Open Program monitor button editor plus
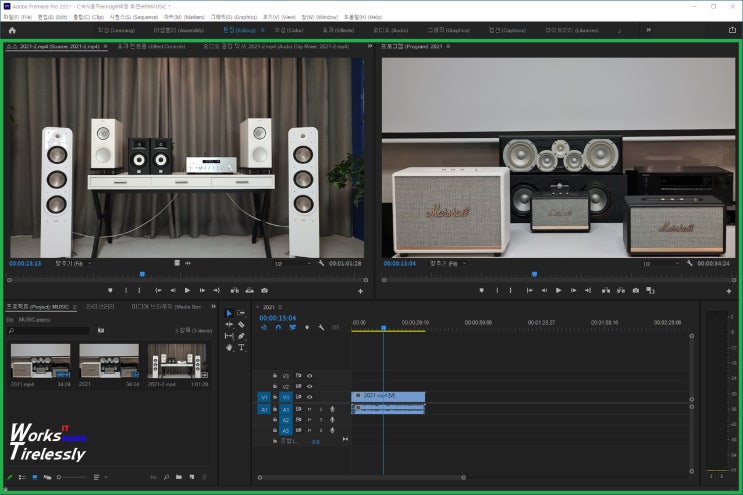This screenshot has width=743, height=495. point(729,291)
